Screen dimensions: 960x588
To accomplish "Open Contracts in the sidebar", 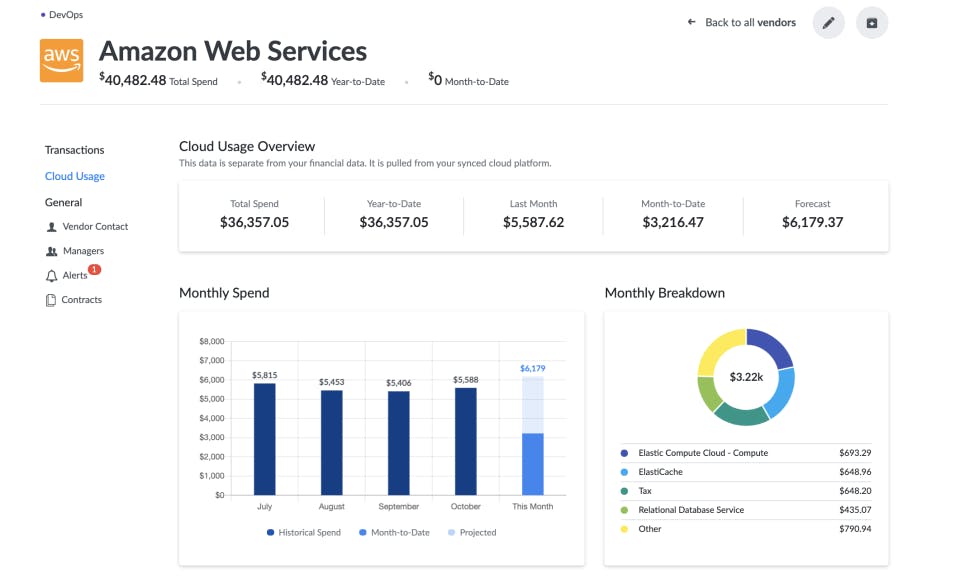I will pos(81,300).
